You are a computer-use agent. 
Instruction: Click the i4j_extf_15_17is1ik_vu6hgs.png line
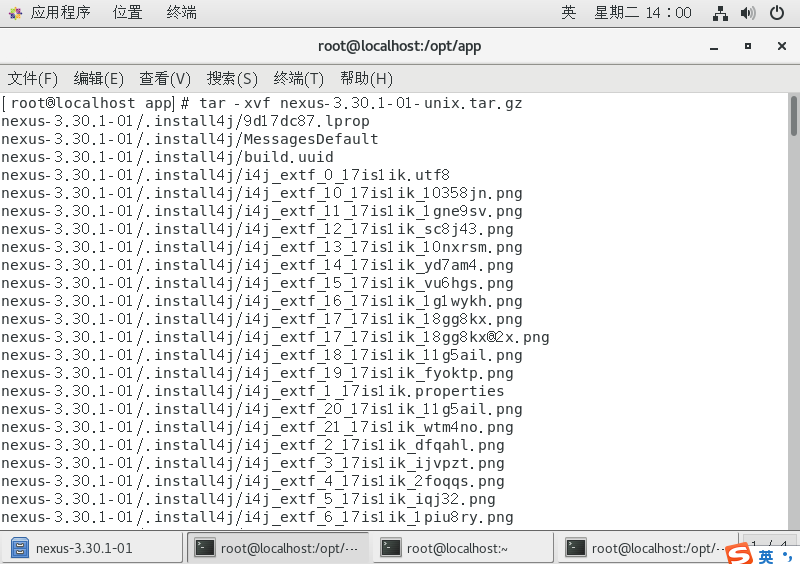(257, 283)
